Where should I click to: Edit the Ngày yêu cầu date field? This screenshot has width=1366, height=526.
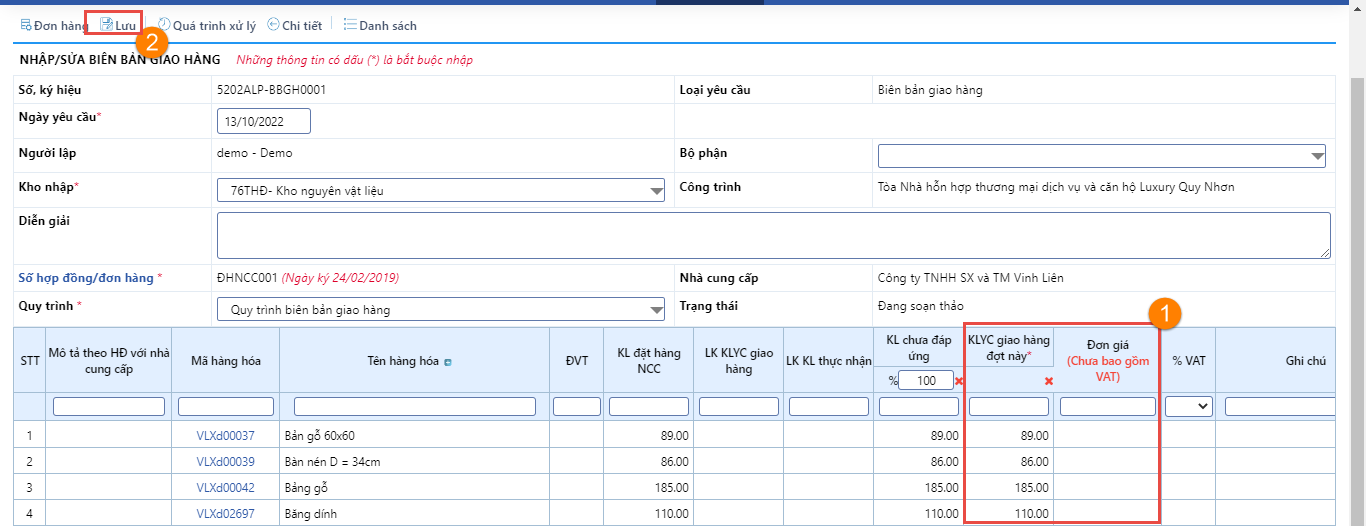coord(264,121)
